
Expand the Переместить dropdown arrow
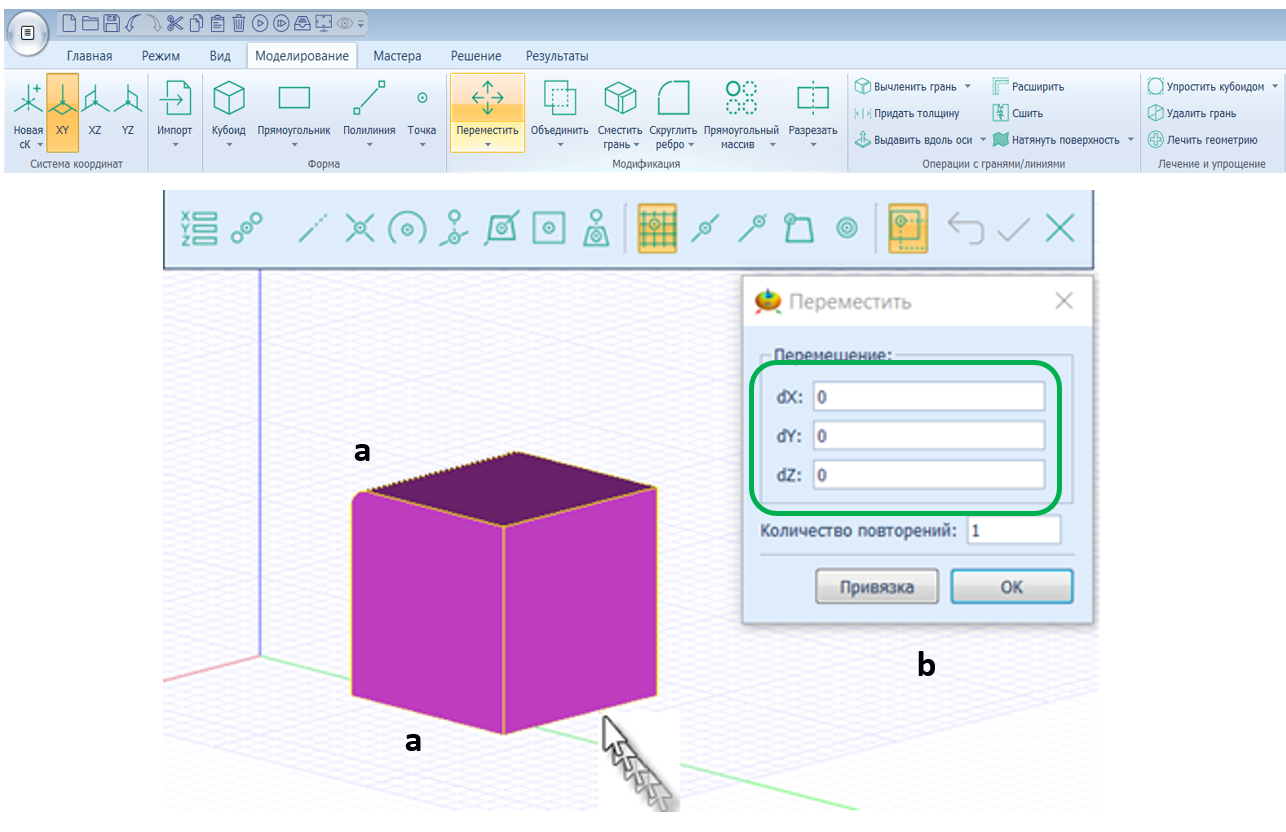(x=487, y=145)
